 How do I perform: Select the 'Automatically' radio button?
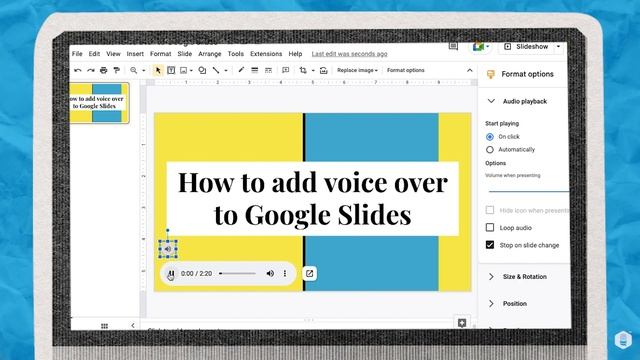[490, 150]
